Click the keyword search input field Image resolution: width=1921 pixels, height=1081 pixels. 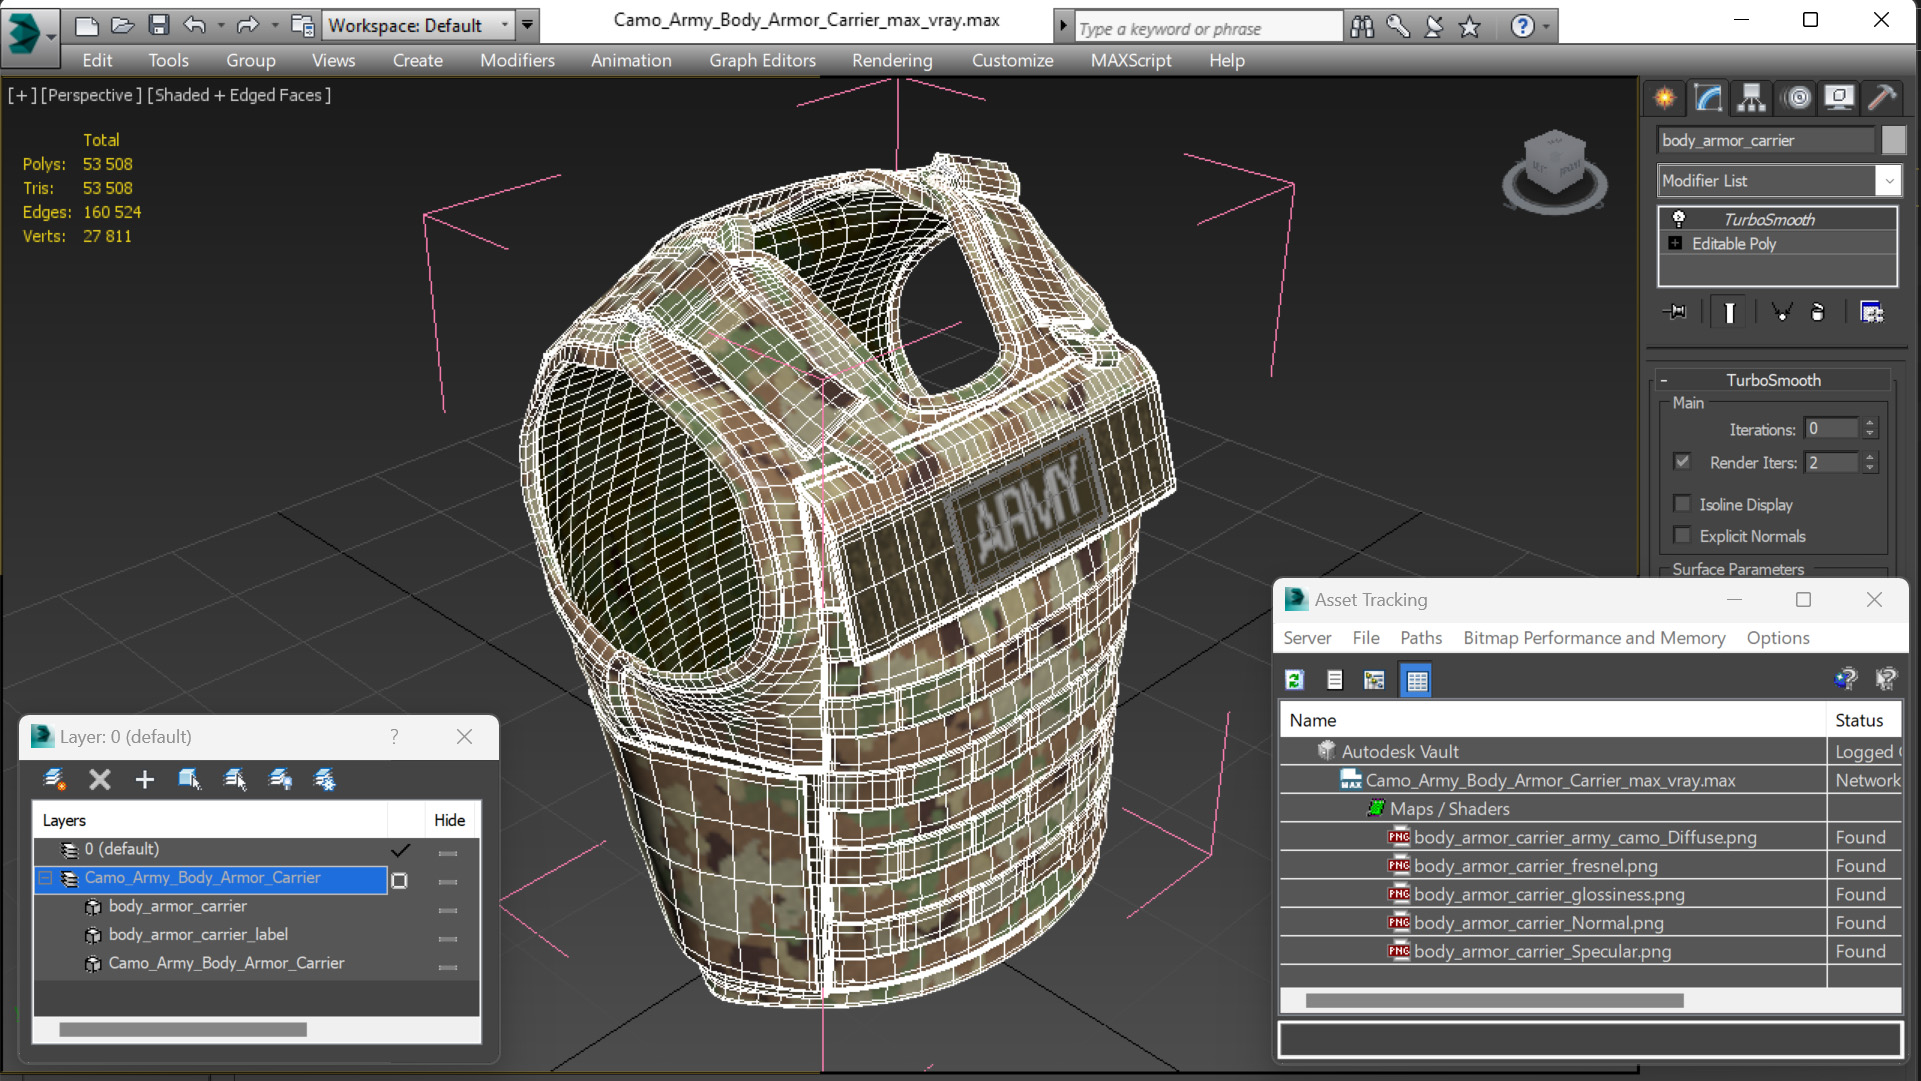tap(1208, 28)
